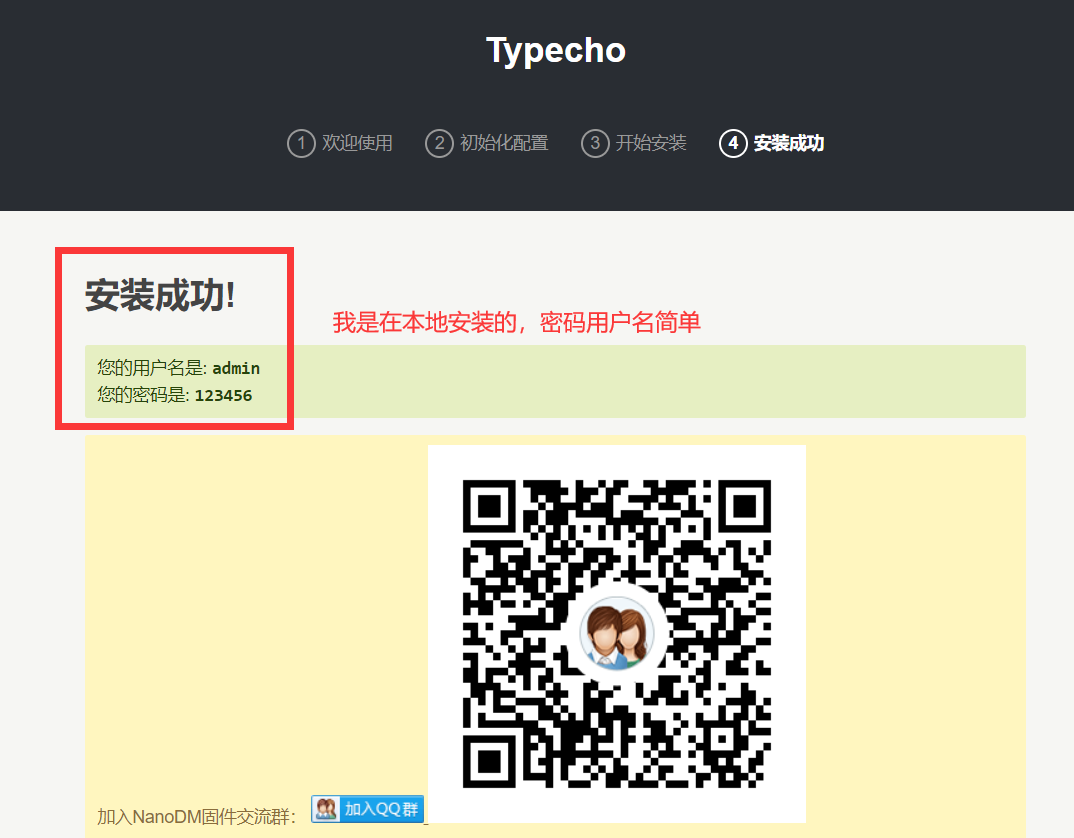Click the avatar icon in the QR code center

click(x=616, y=633)
